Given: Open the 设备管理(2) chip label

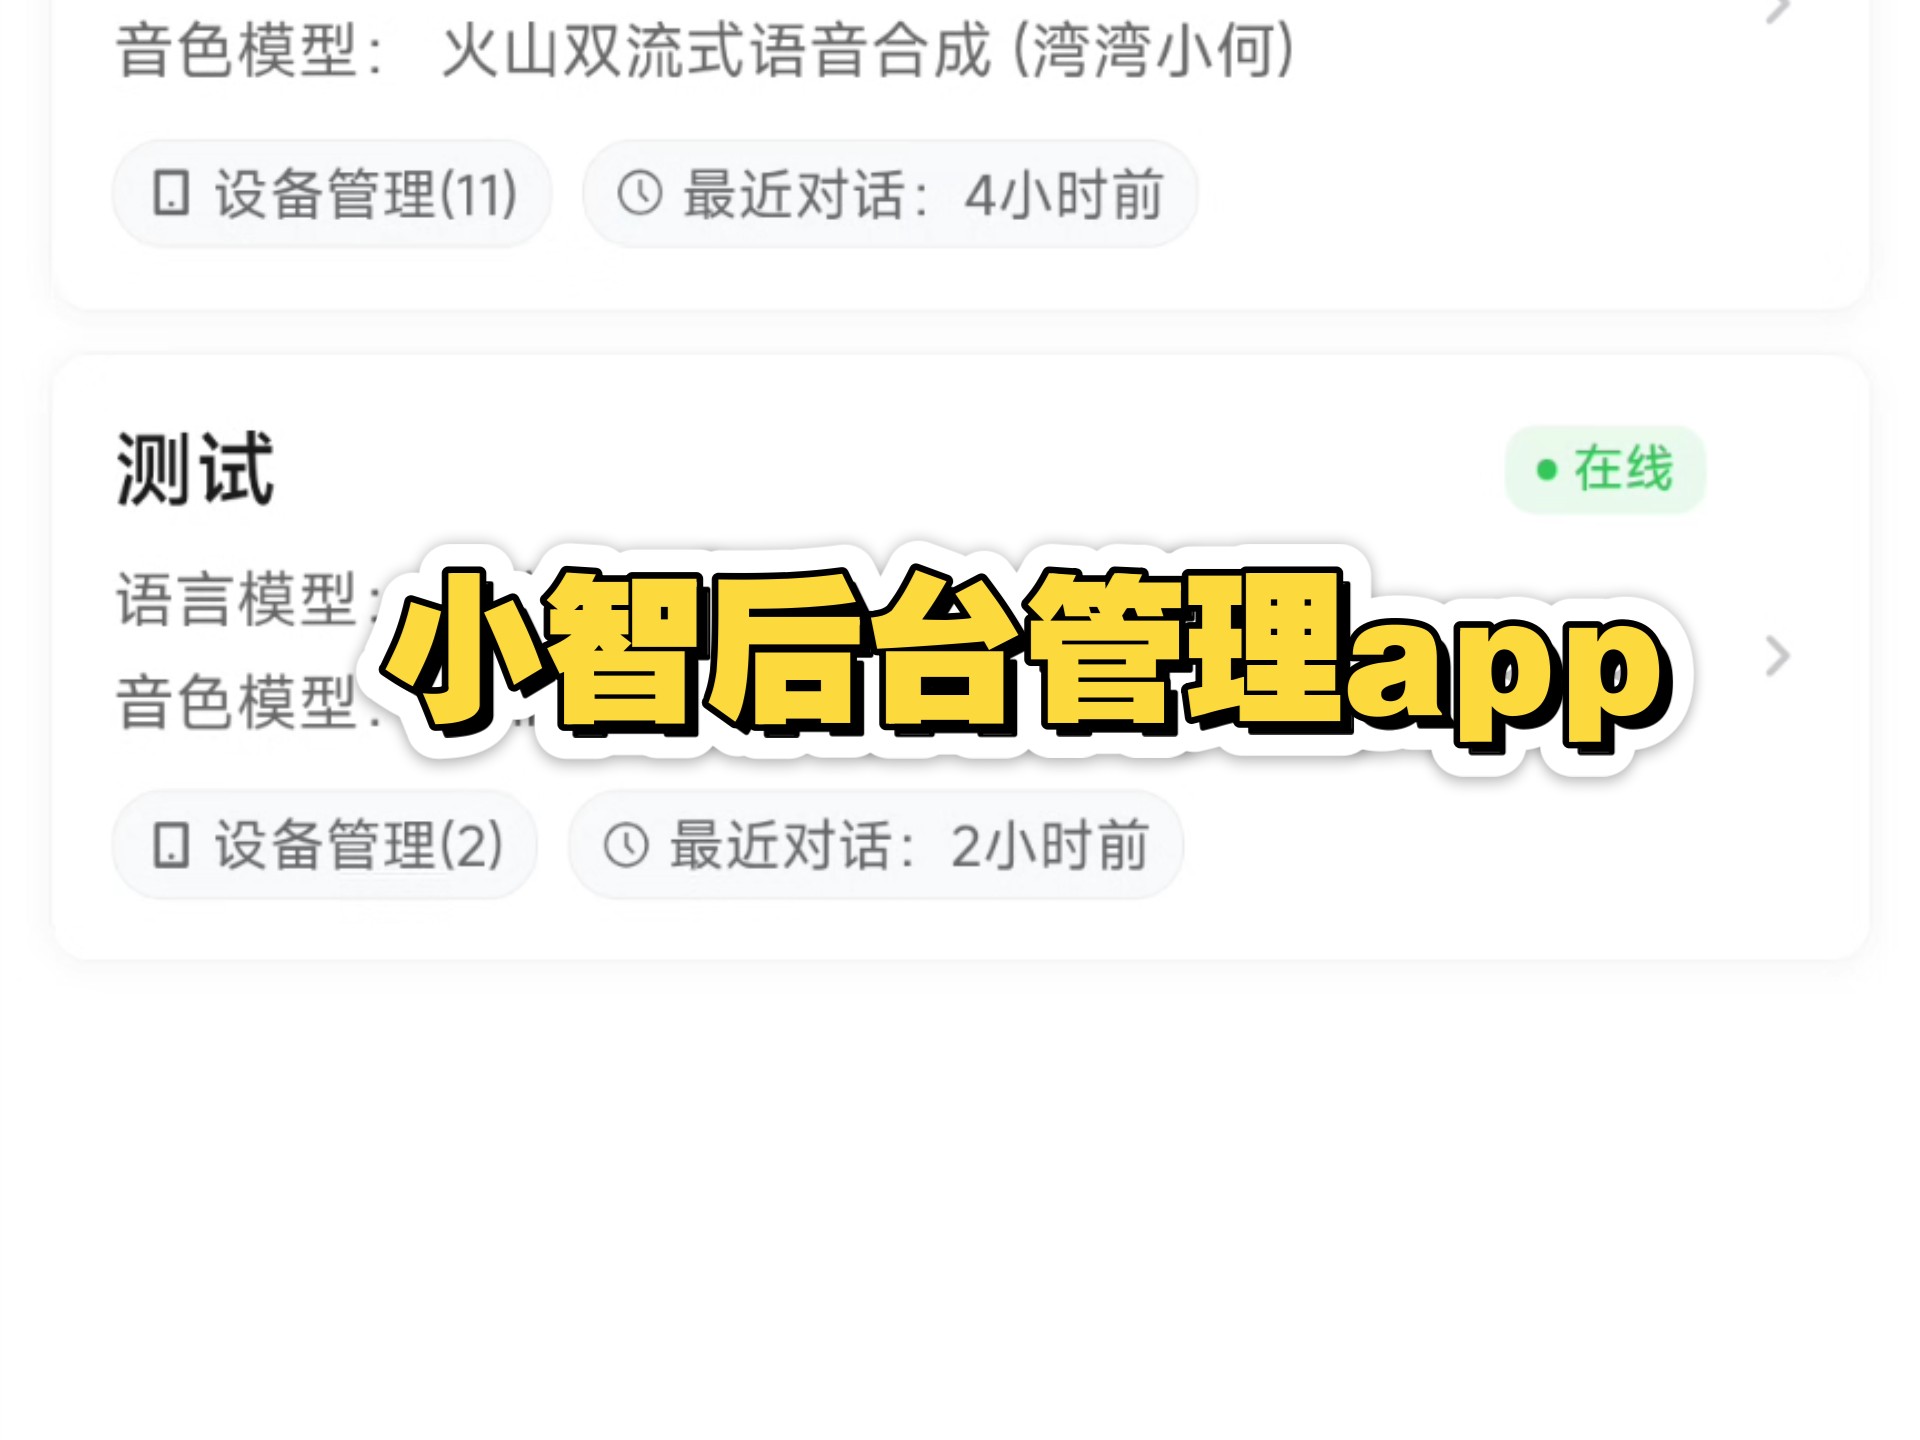Looking at the screenshot, I should tap(359, 845).
